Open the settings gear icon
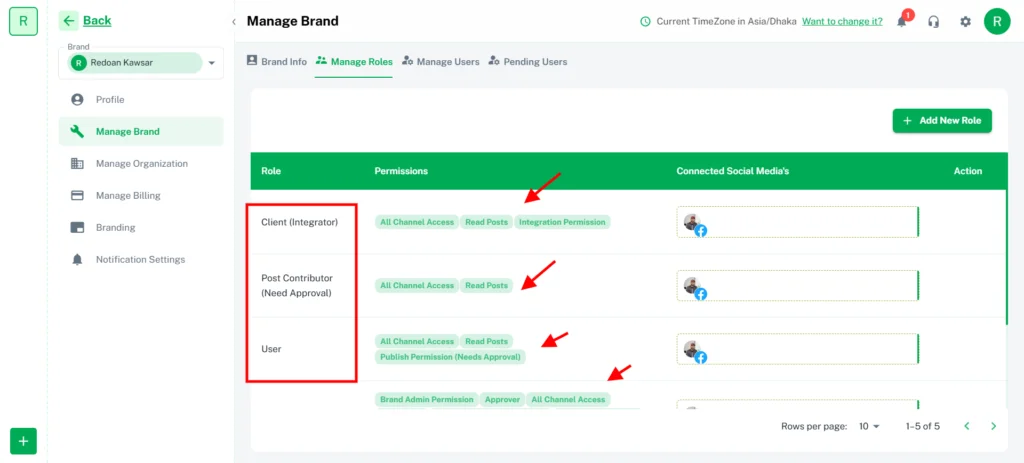 tap(965, 22)
